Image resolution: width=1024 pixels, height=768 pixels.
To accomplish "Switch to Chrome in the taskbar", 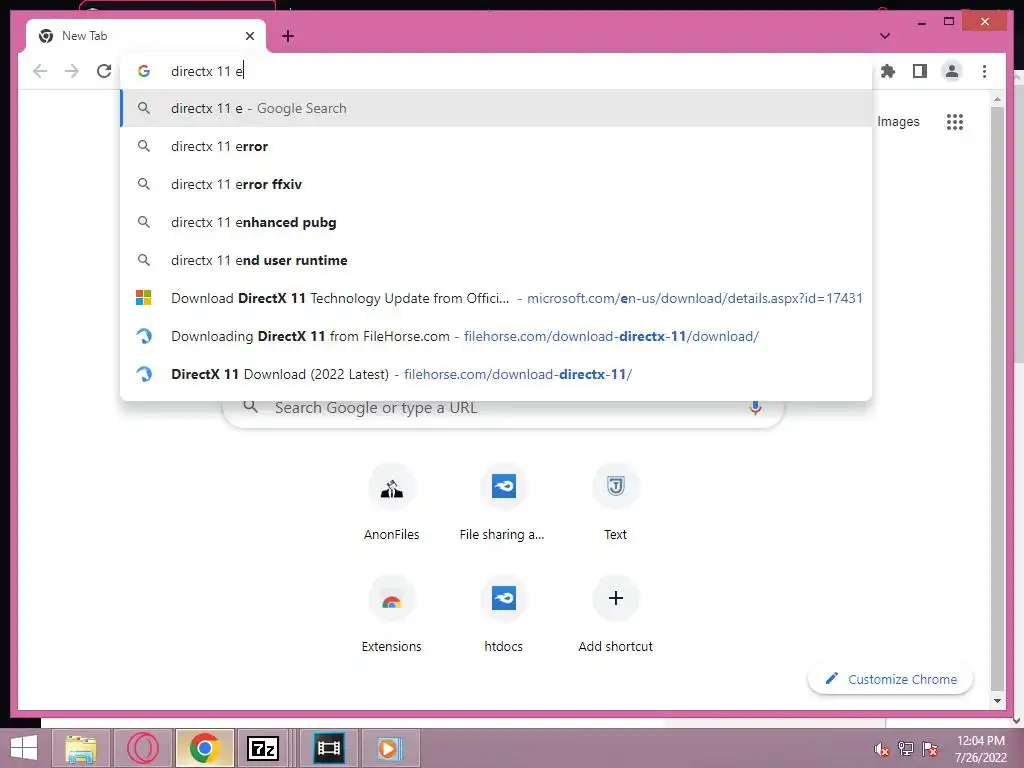I will coord(204,748).
